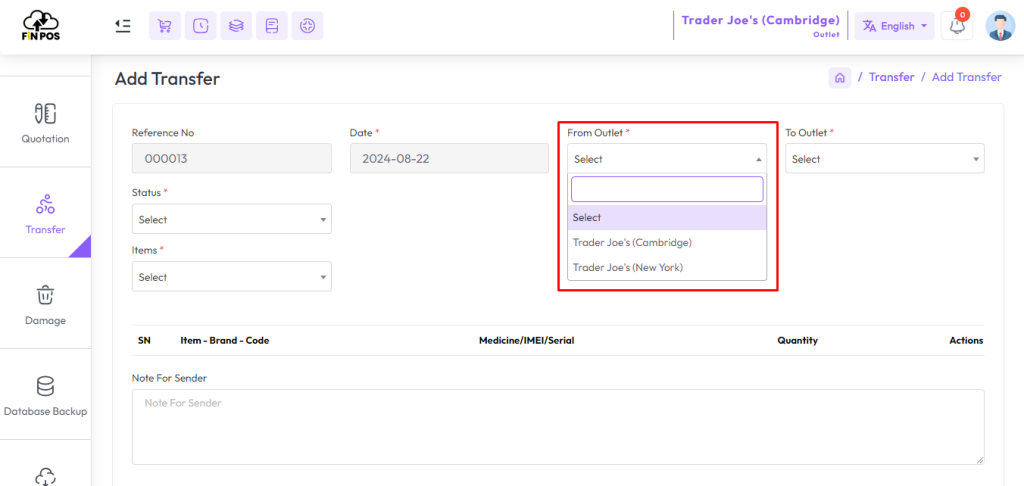The height and width of the screenshot is (486, 1024).
Task: Open the Database Backup sidebar menu label
Action: point(45,412)
